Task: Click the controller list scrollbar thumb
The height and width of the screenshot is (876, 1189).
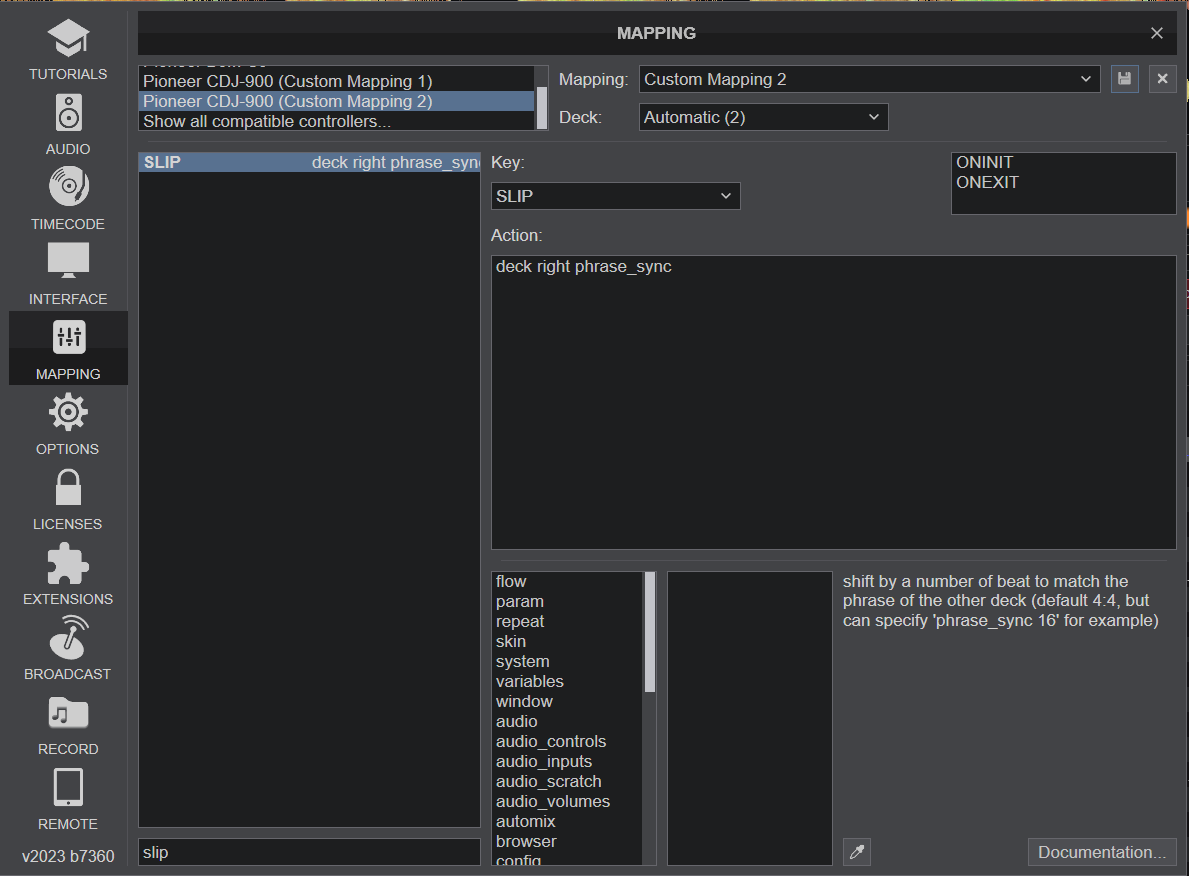Action: [541, 108]
